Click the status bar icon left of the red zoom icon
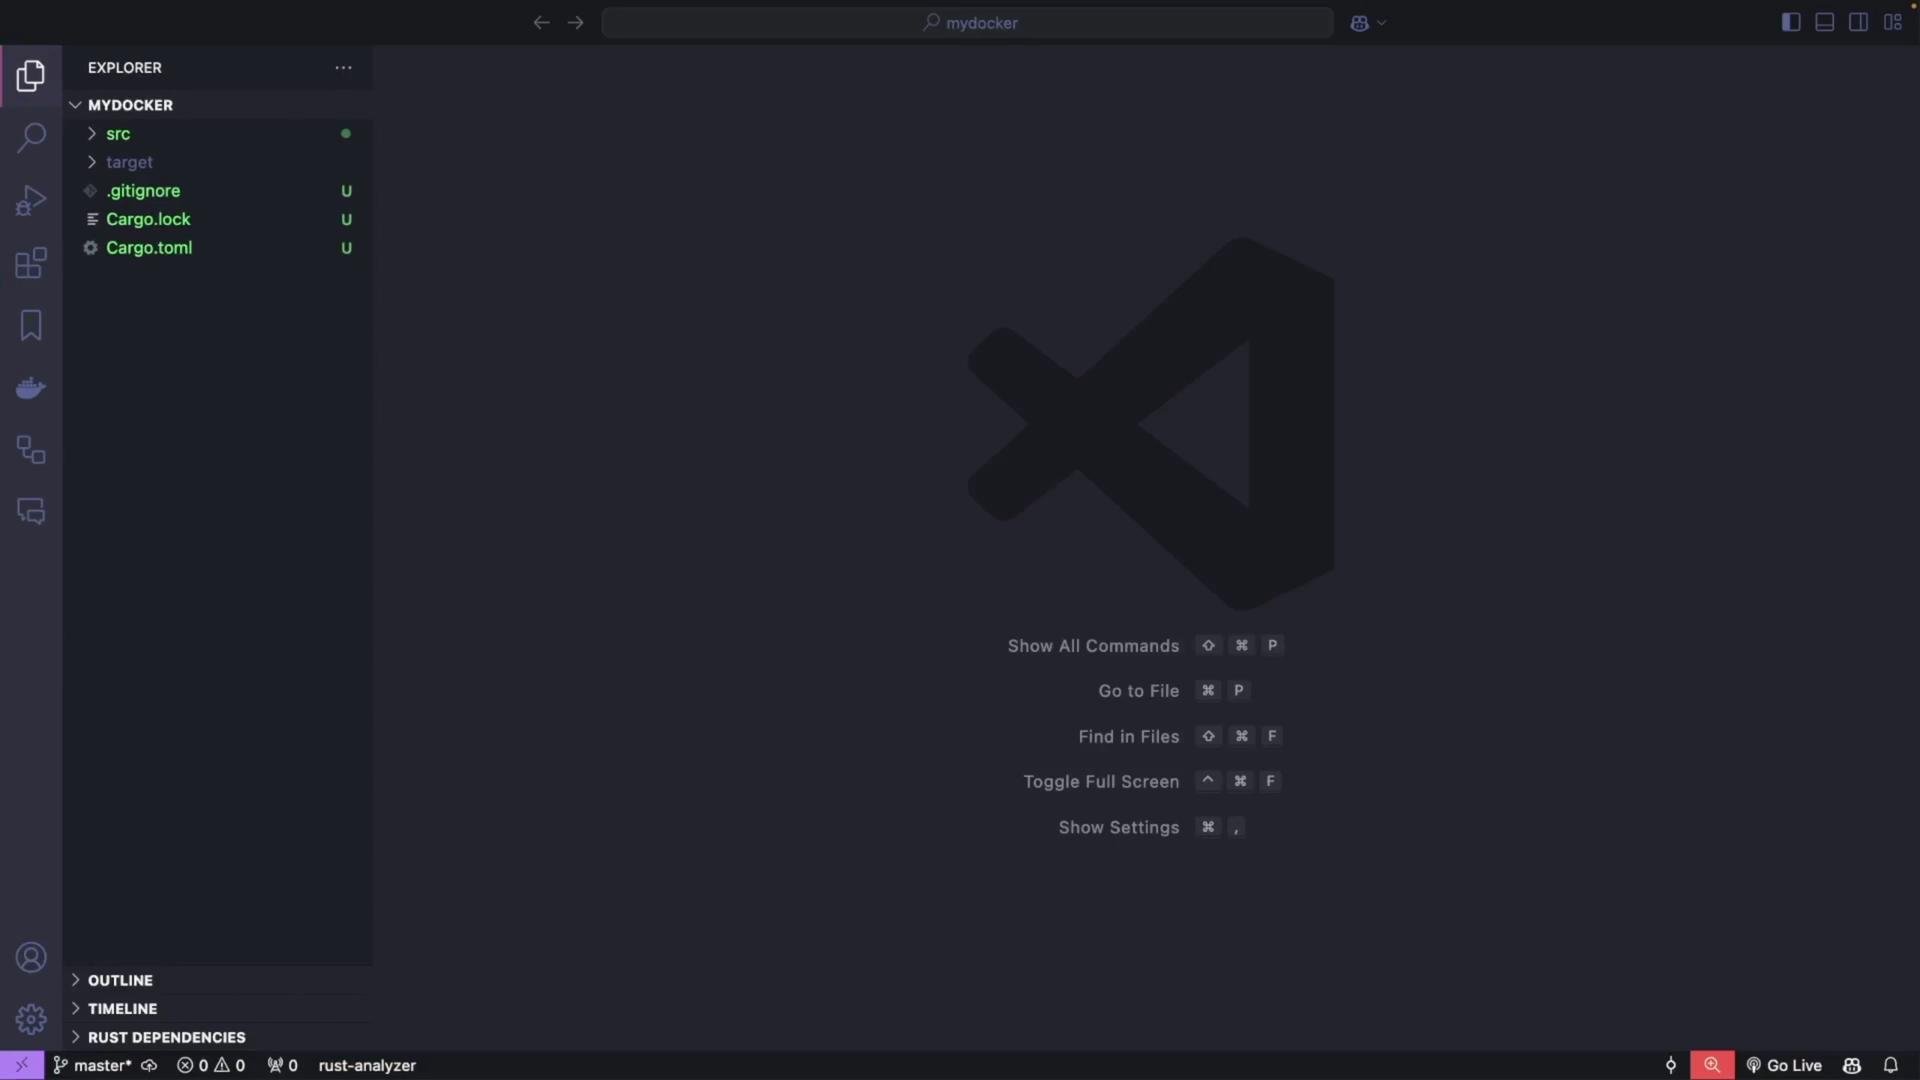This screenshot has height=1080, width=1920. click(1670, 1065)
